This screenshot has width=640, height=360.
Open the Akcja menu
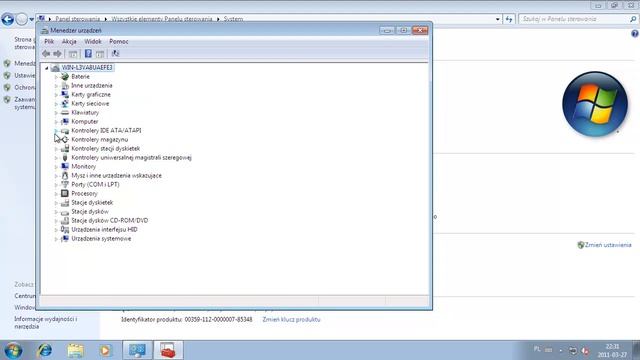[69, 41]
